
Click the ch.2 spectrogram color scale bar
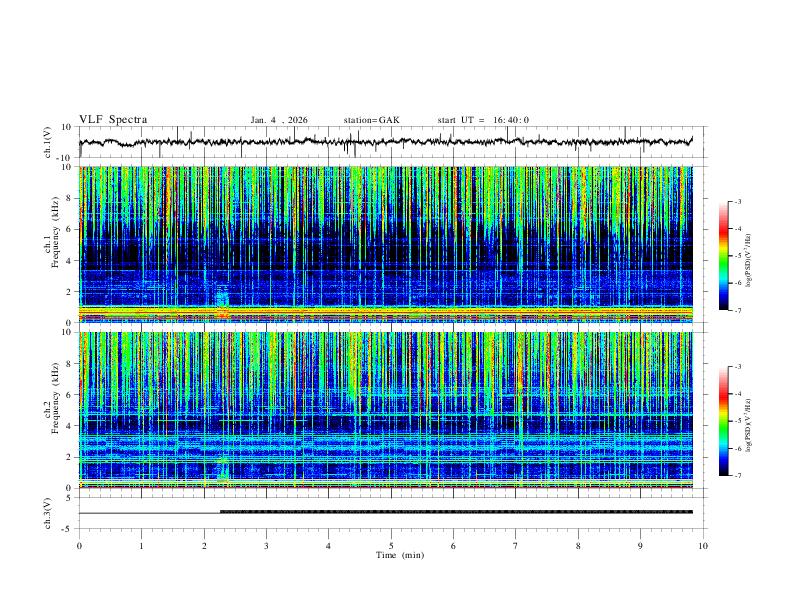(x=724, y=421)
